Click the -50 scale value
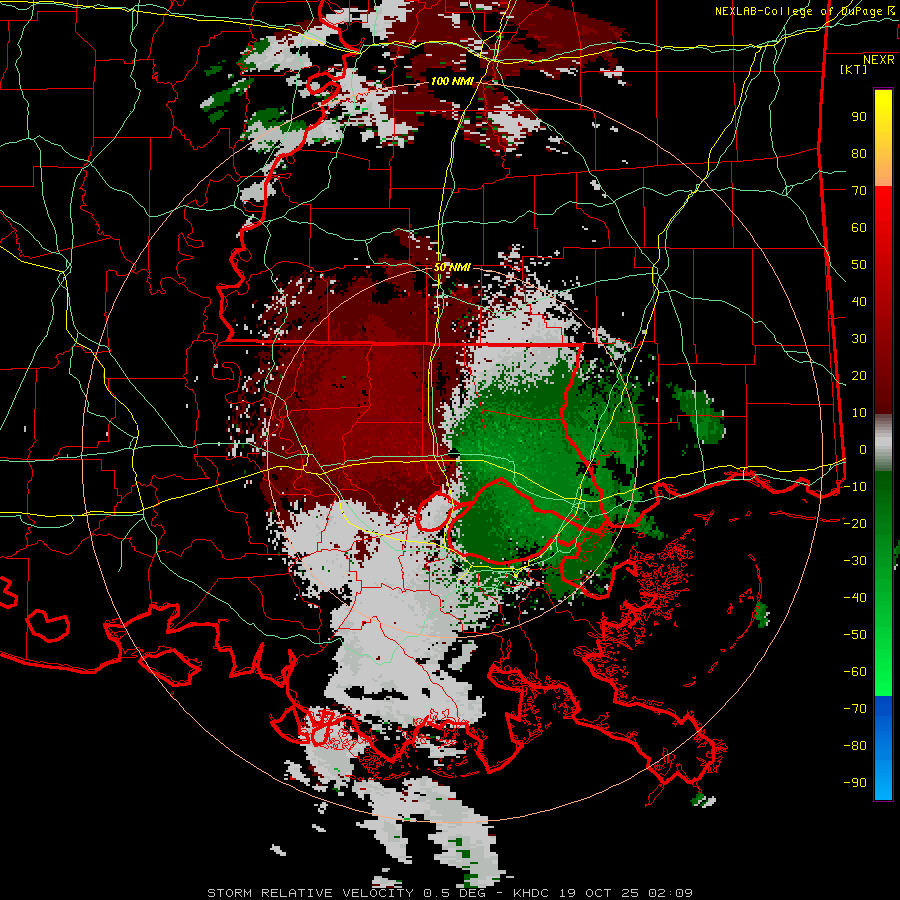The image size is (900, 900). click(x=855, y=634)
